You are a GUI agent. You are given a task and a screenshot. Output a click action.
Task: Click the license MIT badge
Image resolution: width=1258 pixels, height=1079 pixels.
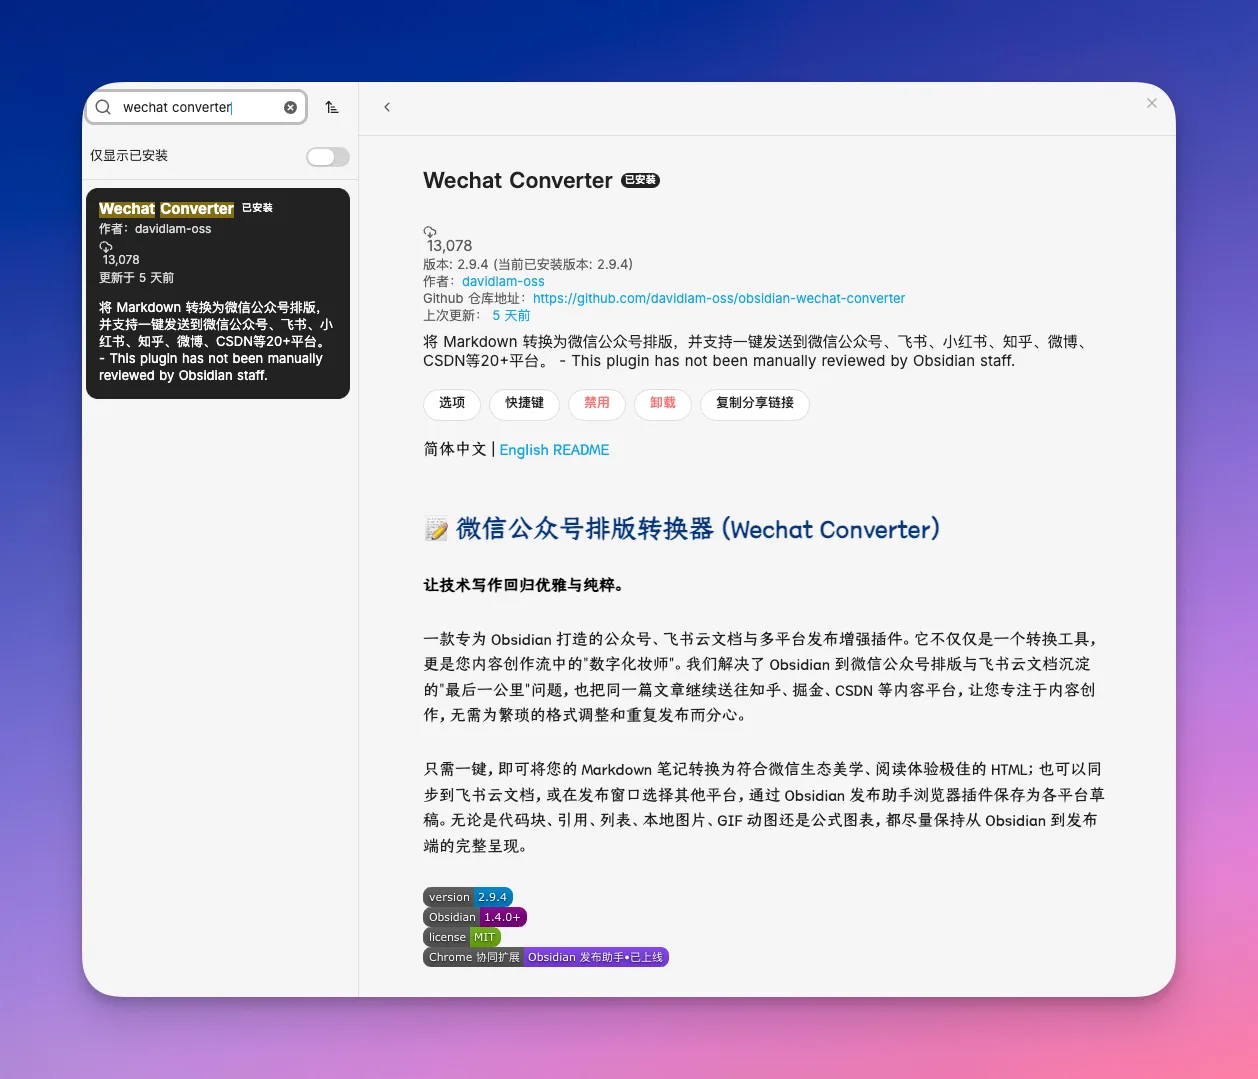(462, 937)
